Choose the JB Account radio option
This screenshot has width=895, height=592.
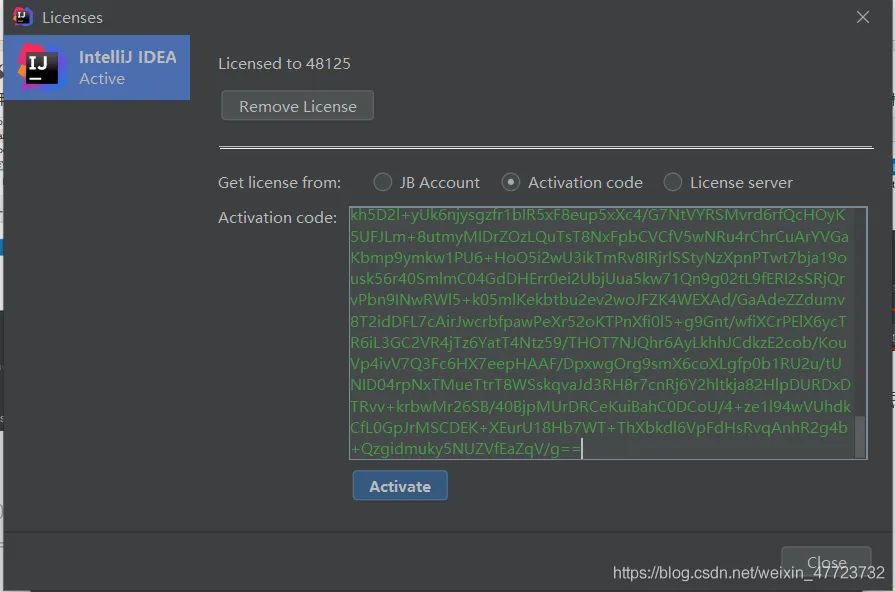[x=383, y=182]
